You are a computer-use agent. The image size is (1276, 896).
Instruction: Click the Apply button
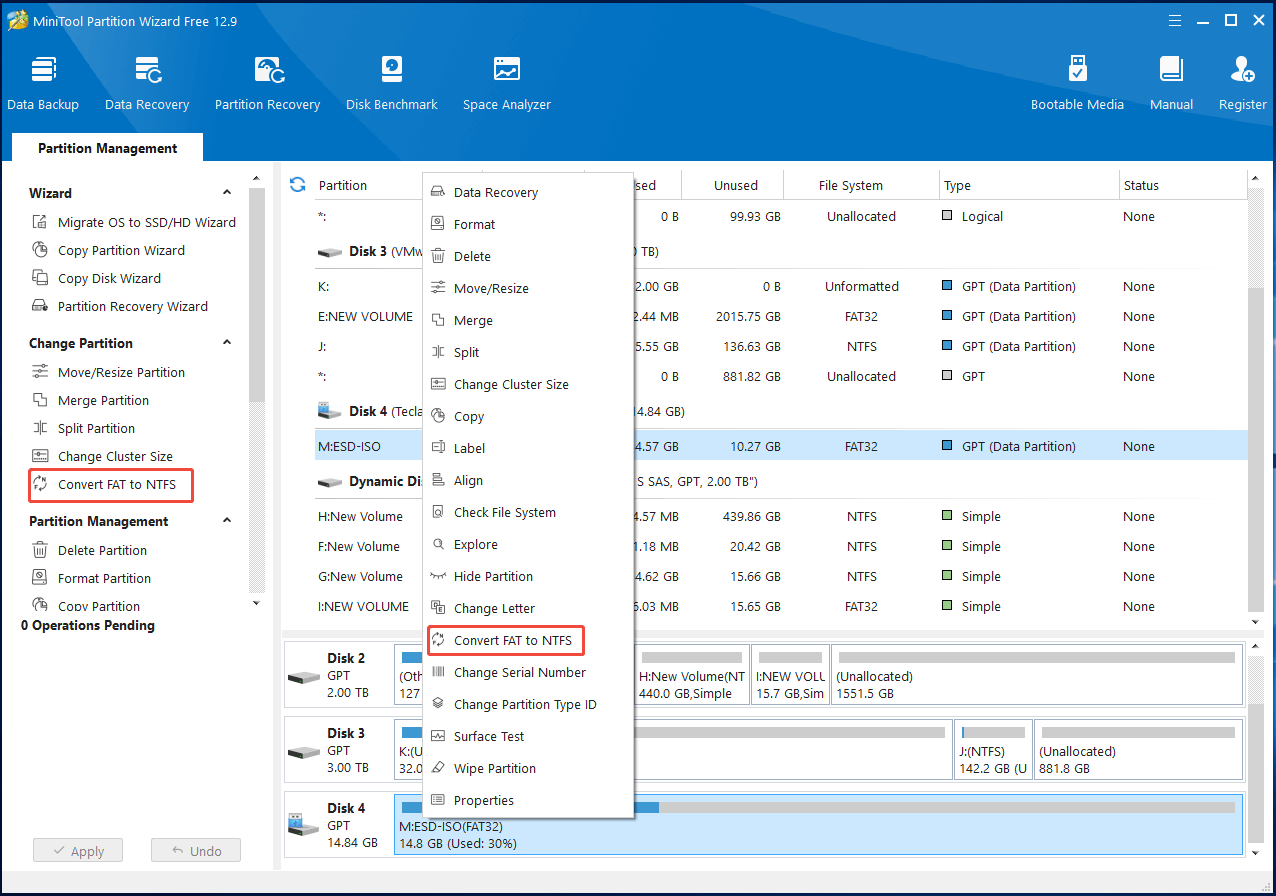click(77, 851)
